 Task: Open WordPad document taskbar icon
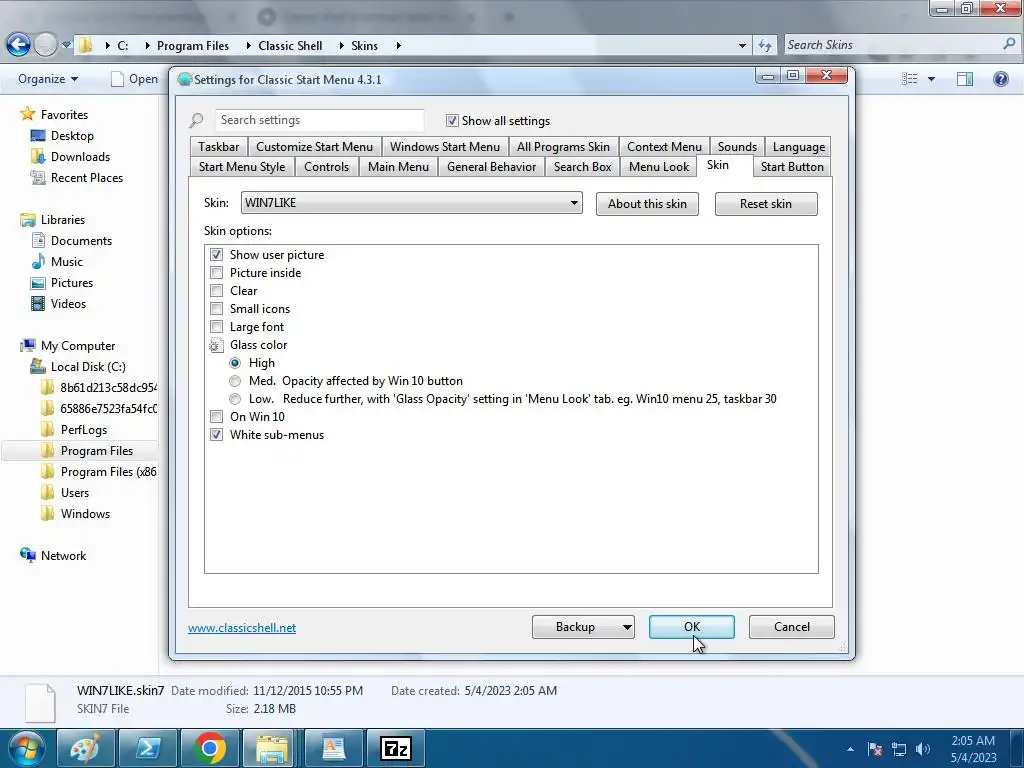click(334, 748)
